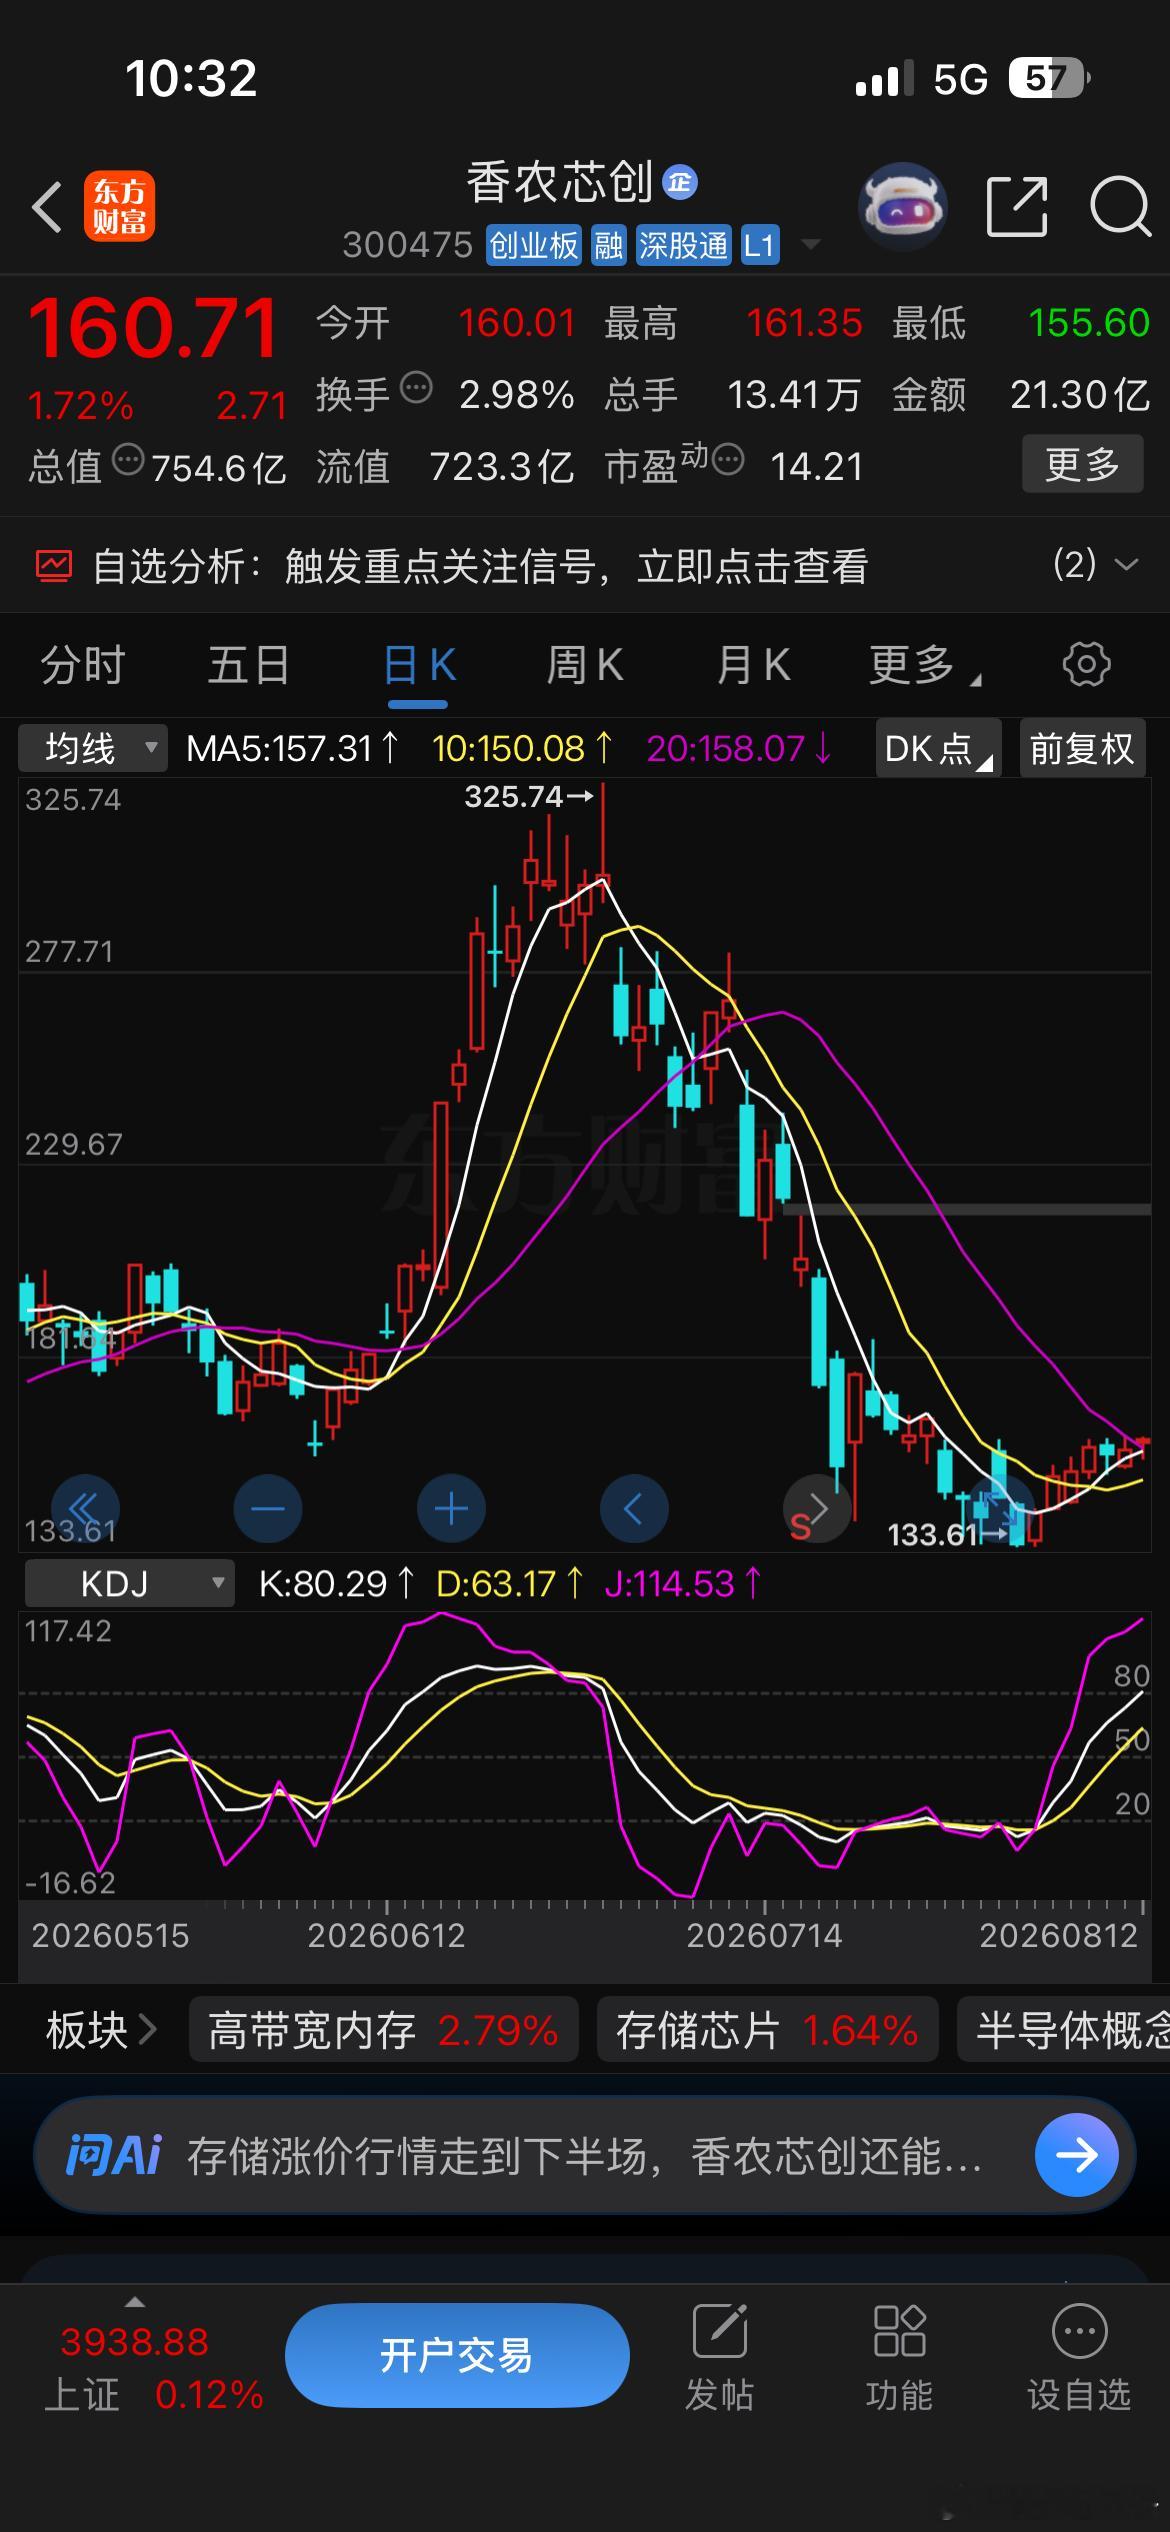The image size is (1170, 2532).
Task: Send the 问Ai query arrow button
Action: point(1076,2154)
